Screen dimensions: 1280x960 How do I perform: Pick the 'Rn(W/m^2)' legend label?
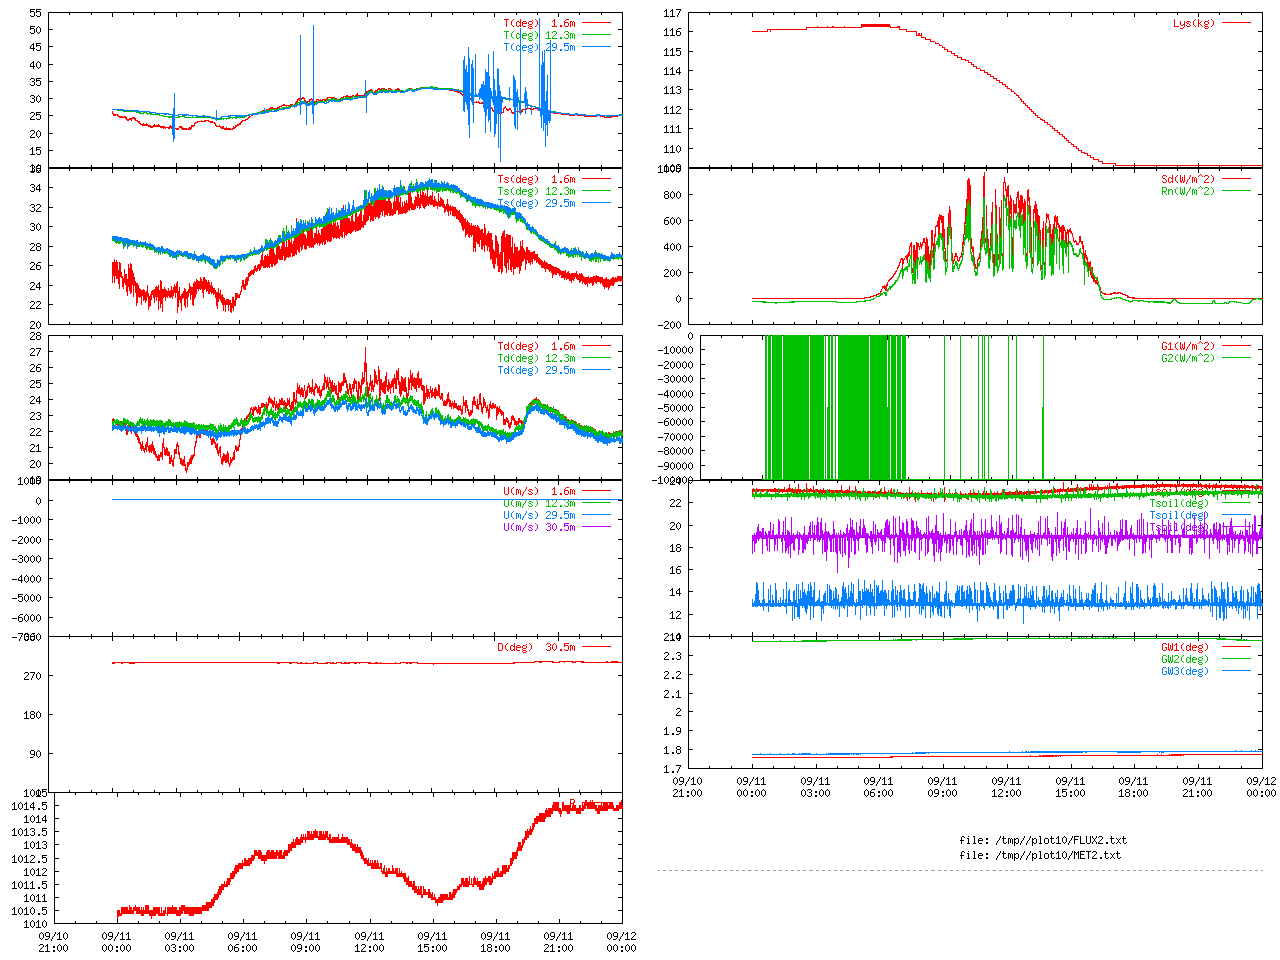pos(1188,192)
